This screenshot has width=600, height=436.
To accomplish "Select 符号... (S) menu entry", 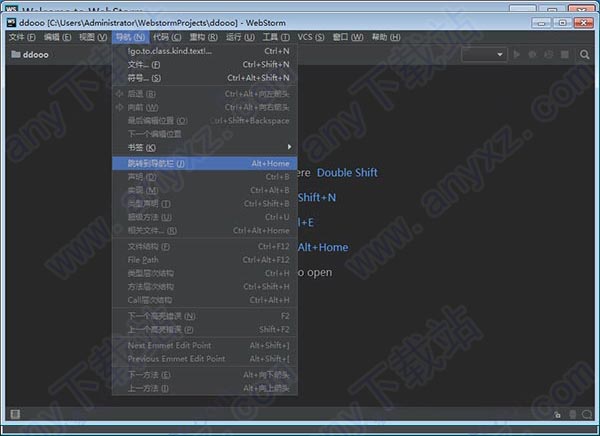I will tap(144, 77).
